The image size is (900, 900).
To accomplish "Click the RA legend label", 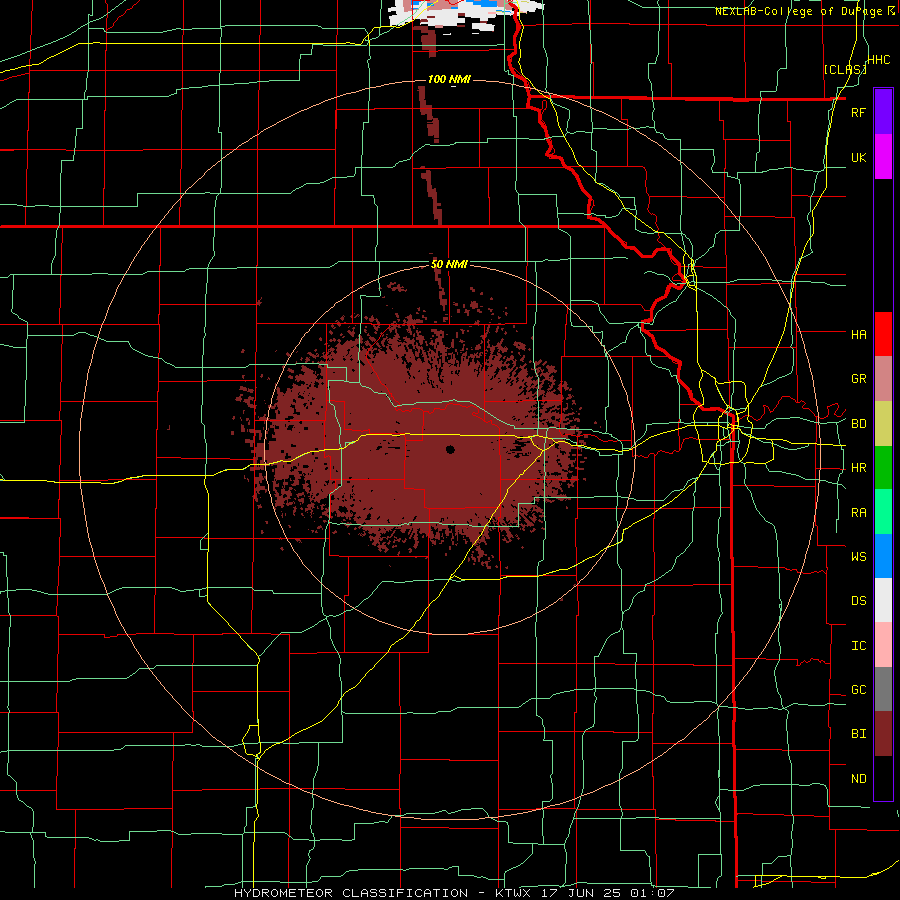I will [858, 513].
